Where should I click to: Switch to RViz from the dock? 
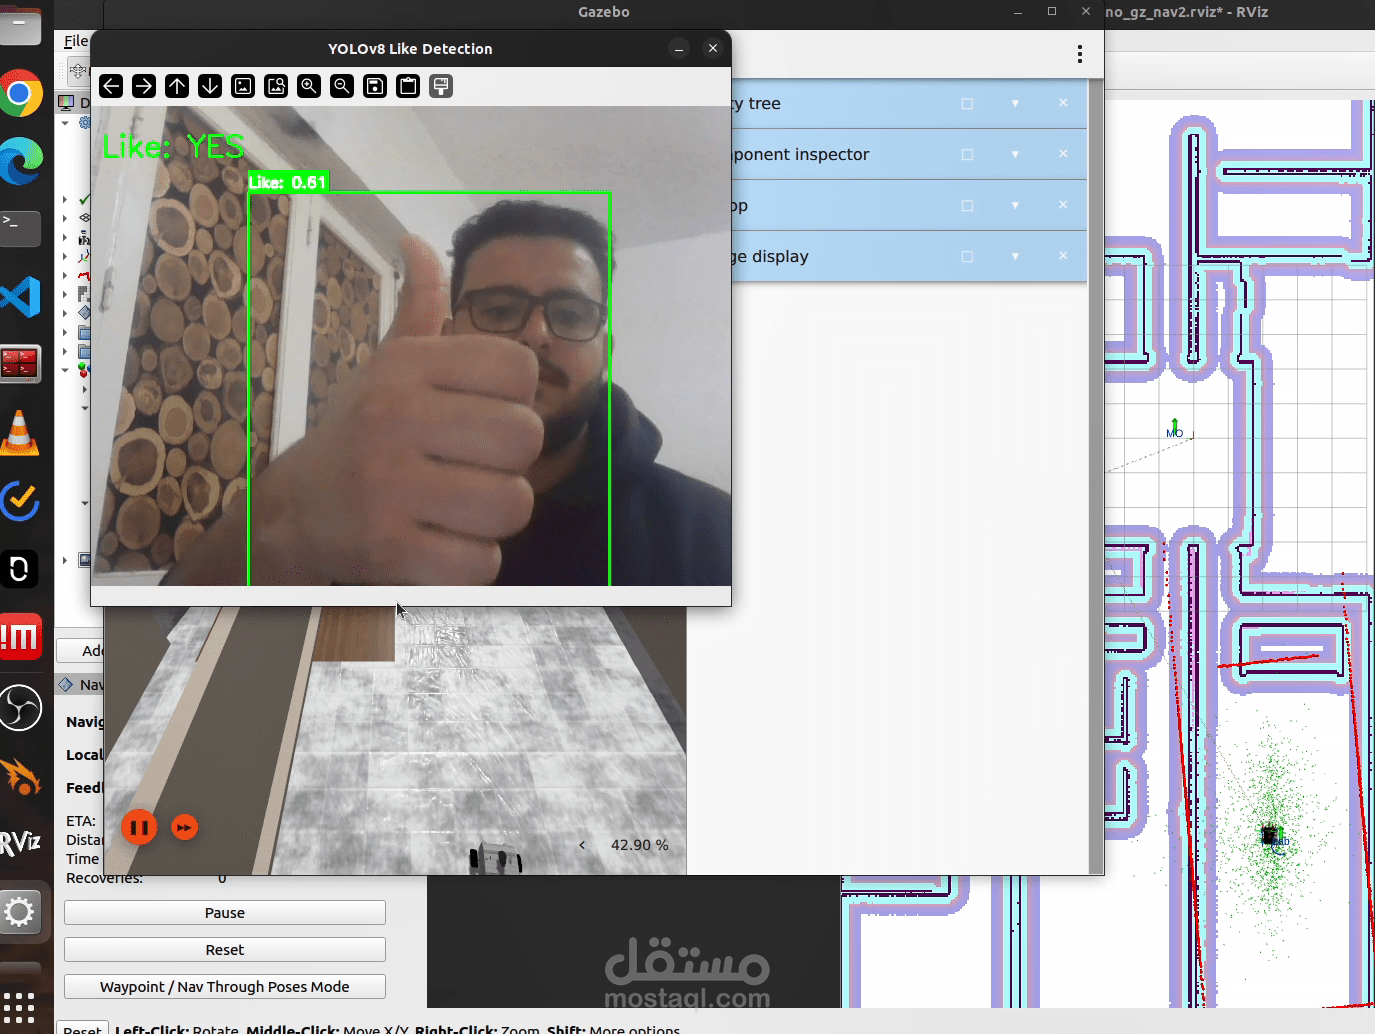pyautogui.click(x=20, y=843)
